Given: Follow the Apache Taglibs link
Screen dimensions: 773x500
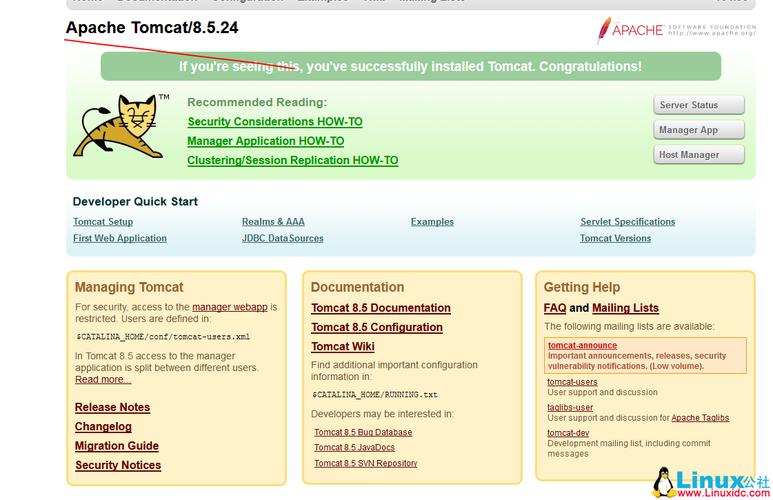Looking at the screenshot, I should point(700,418).
